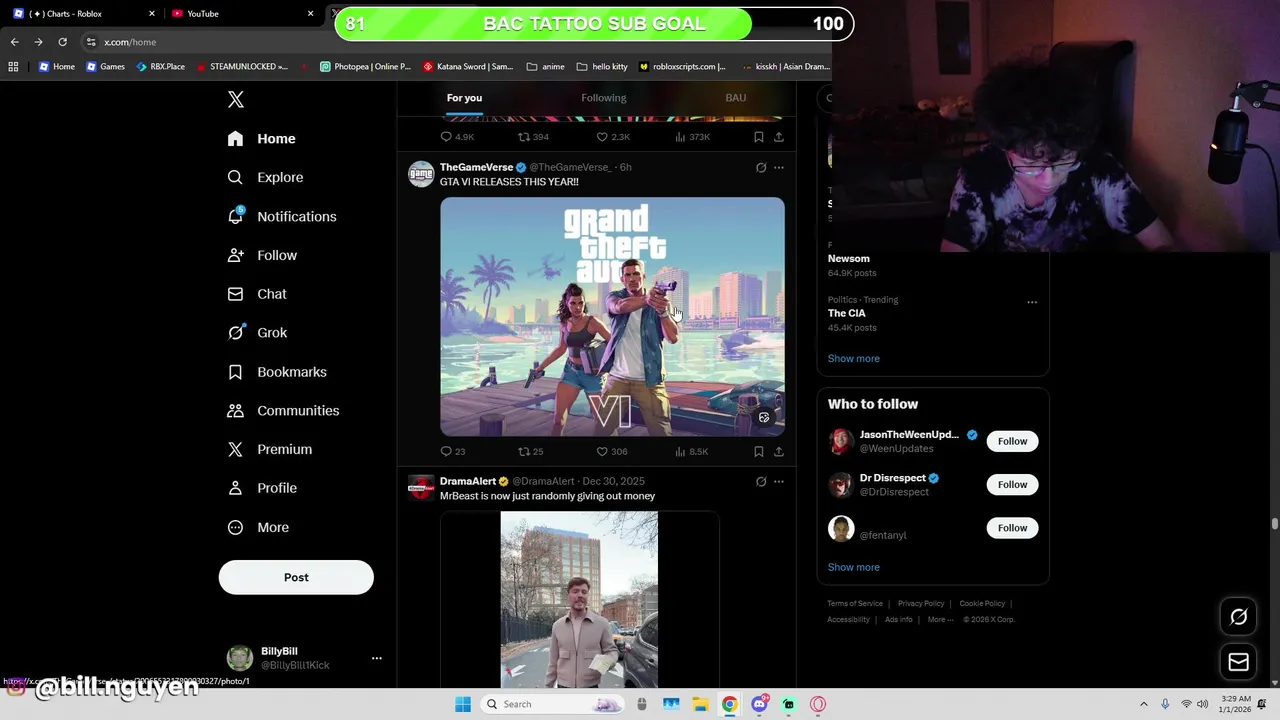This screenshot has width=1280, height=720.
Task: Open the anime bookmarks folder
Action: pyautogui.click(x=545, y=67)
